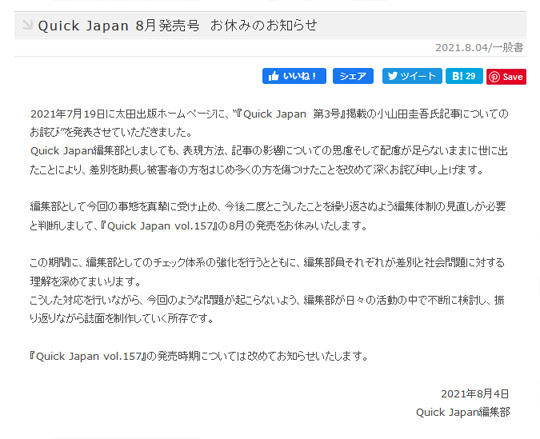540x439 pixels.
Task: Click the red Save button text
Action: (512, 77)
